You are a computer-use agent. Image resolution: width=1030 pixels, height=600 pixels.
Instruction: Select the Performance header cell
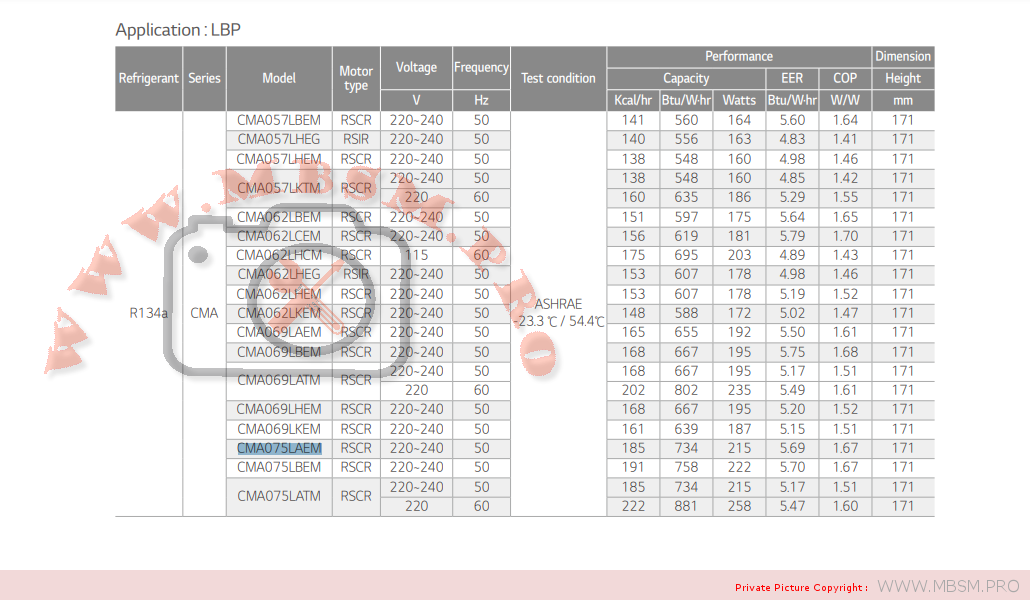(739, 57)
